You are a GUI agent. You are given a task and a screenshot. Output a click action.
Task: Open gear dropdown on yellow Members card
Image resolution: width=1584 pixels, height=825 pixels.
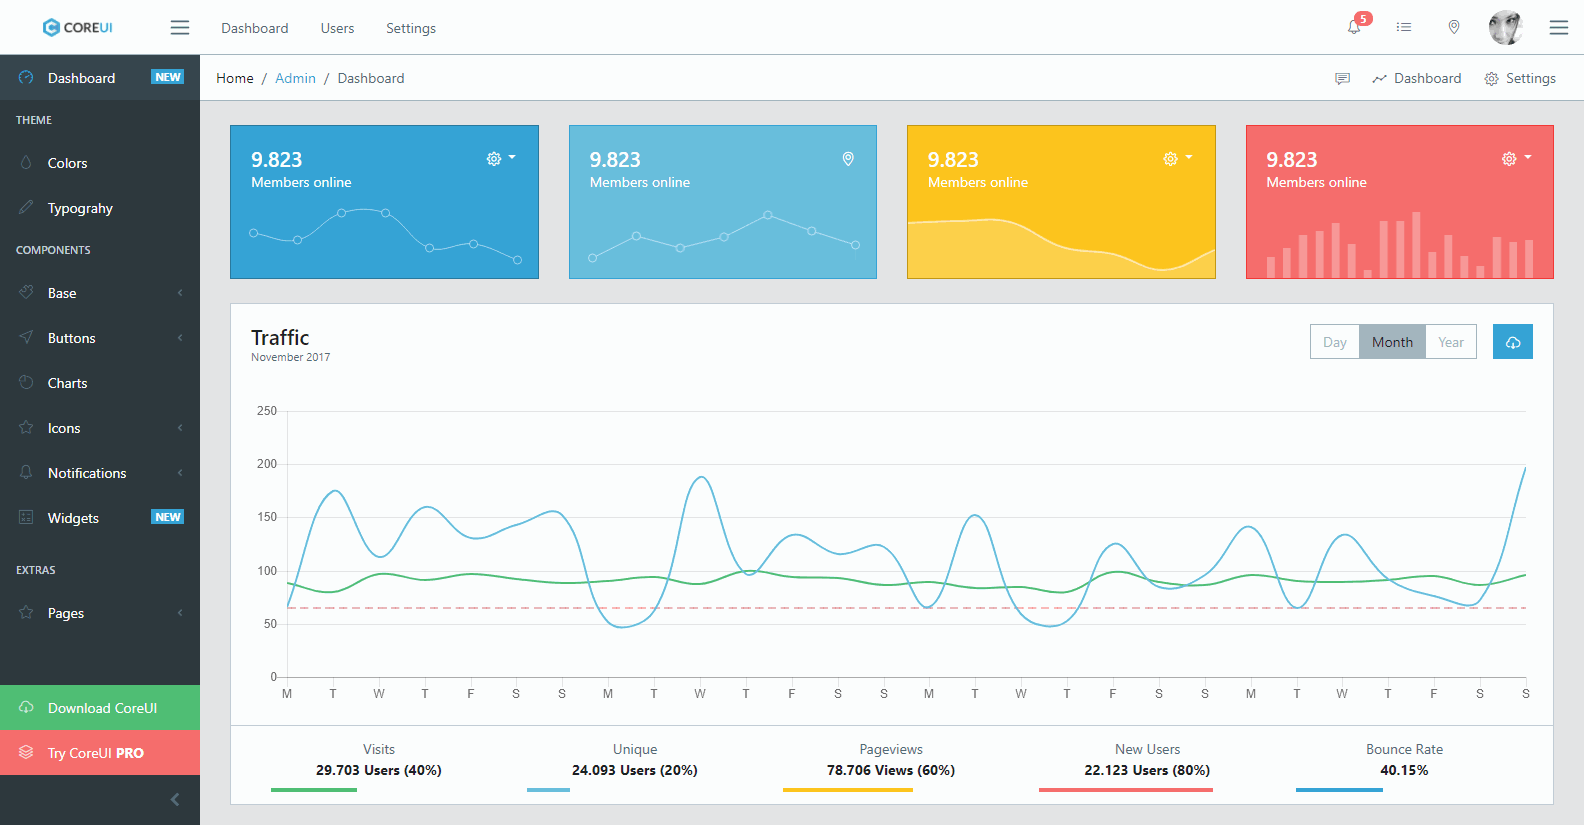1177,159
